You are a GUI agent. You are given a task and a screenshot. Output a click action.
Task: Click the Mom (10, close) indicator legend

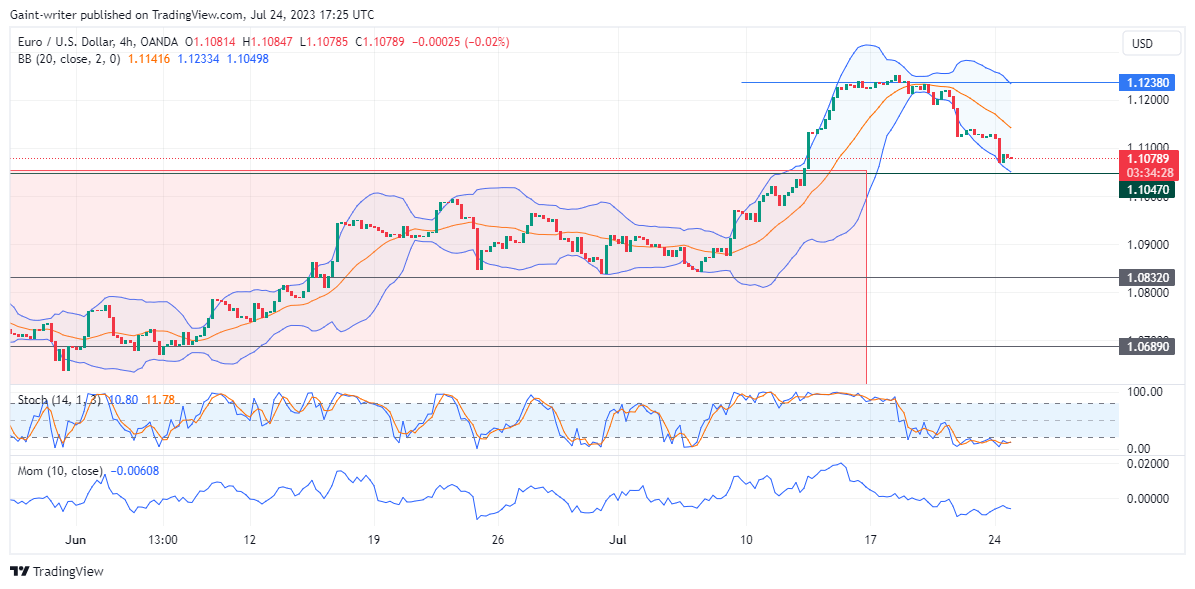(x=59, y=471)
